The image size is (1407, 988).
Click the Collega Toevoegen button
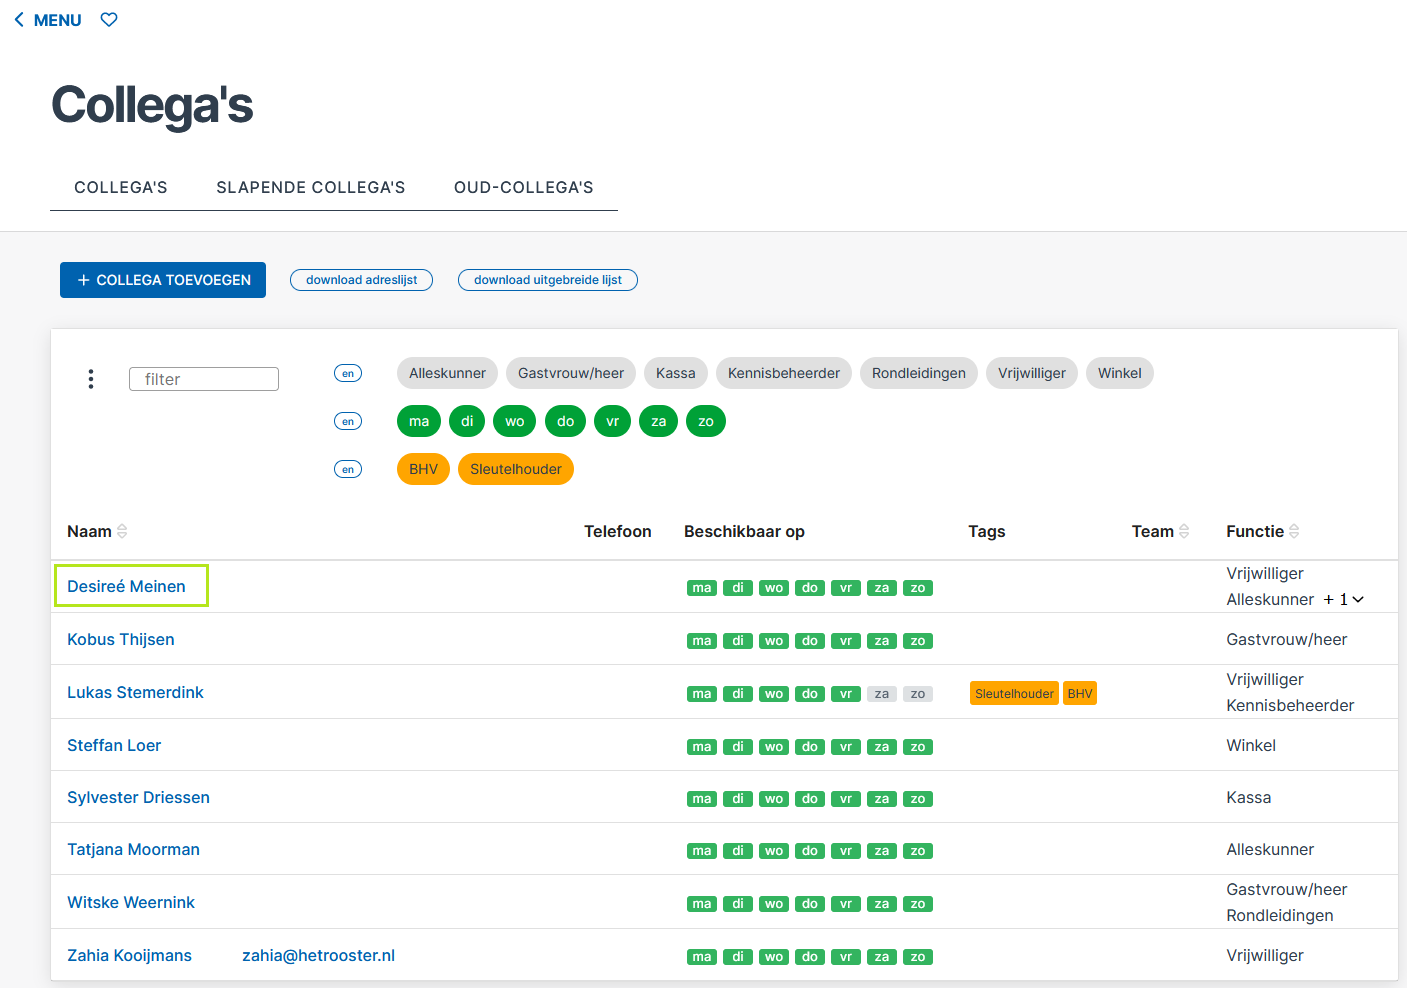pyautogui.click(x=163, y=280)
